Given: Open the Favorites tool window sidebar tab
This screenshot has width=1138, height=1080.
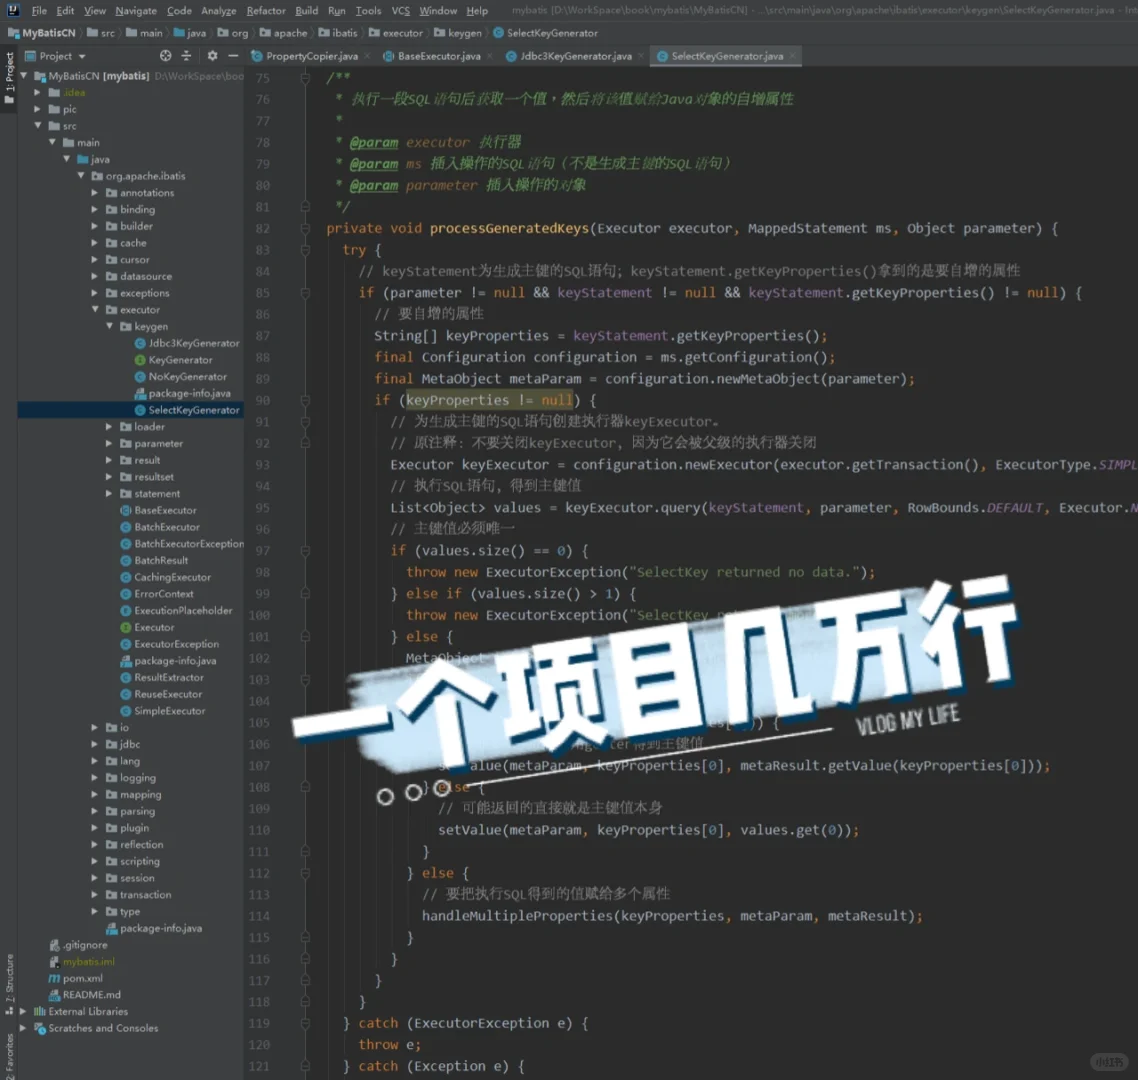Looking at the screenshot, I should click(x=9, y=1056).
